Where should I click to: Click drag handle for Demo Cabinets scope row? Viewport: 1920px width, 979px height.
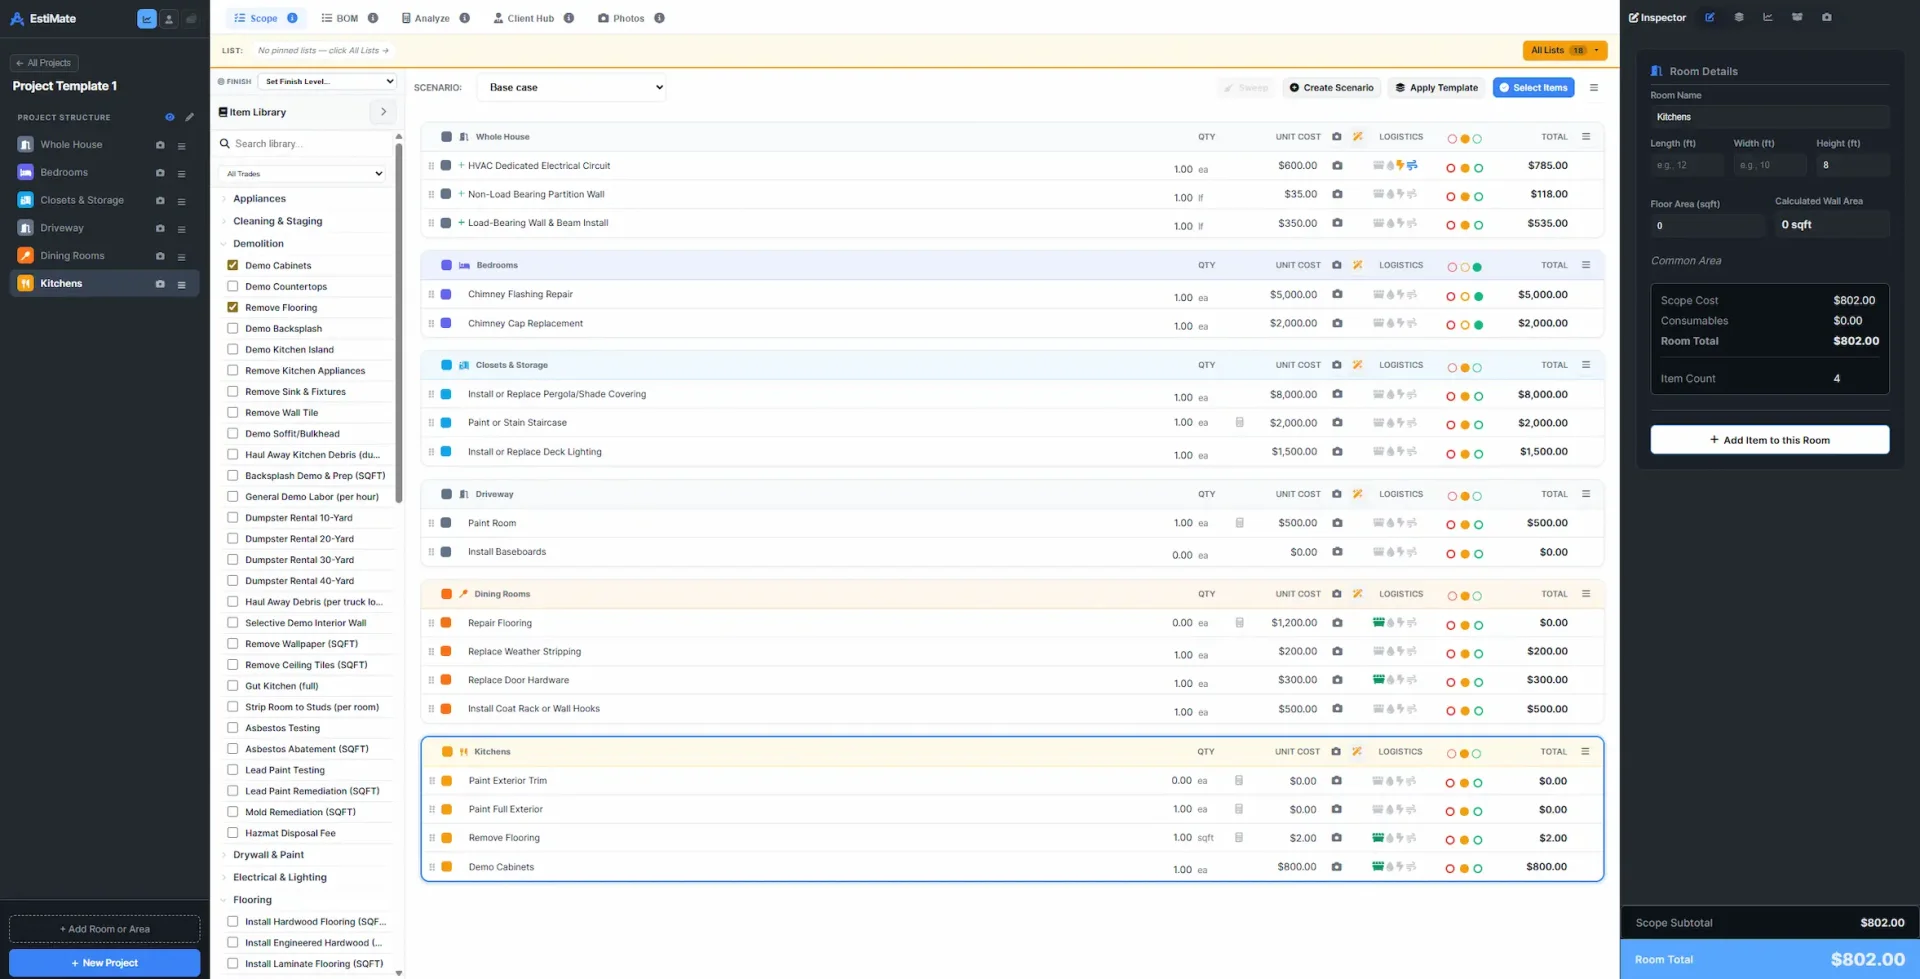pyautogui.click(x=432, y=867)
